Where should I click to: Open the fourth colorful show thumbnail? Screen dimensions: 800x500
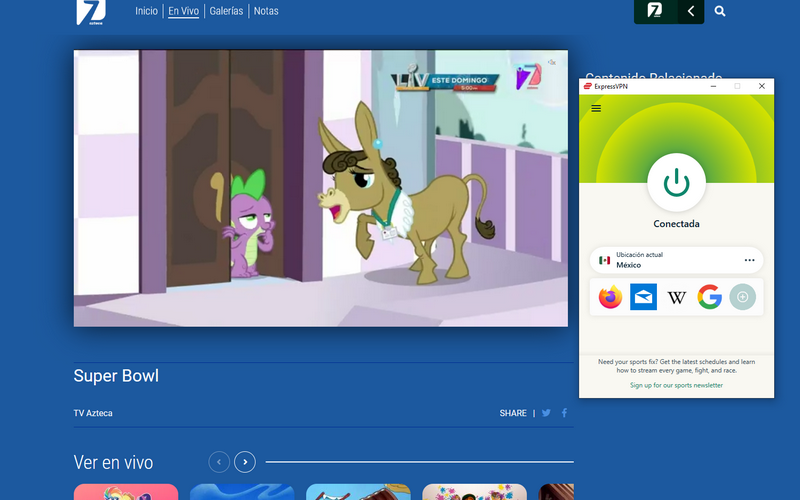coord(474,492)
